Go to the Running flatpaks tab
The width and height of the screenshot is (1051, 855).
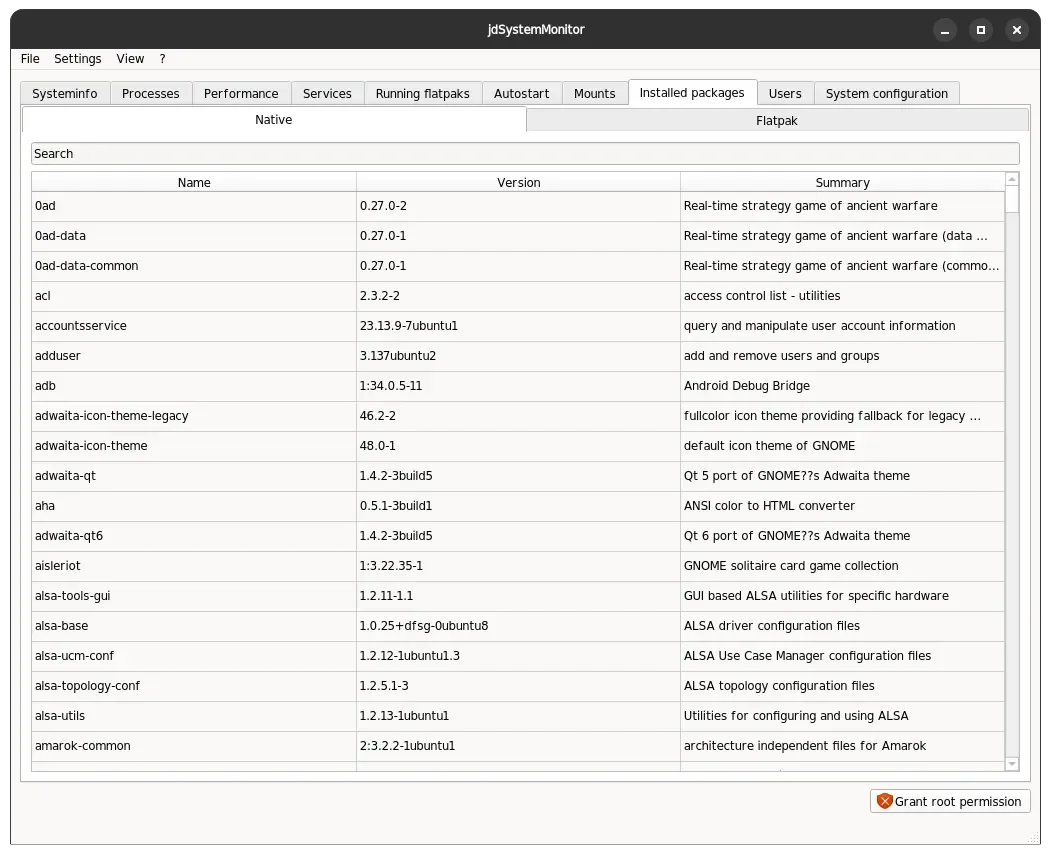(422, 93)
